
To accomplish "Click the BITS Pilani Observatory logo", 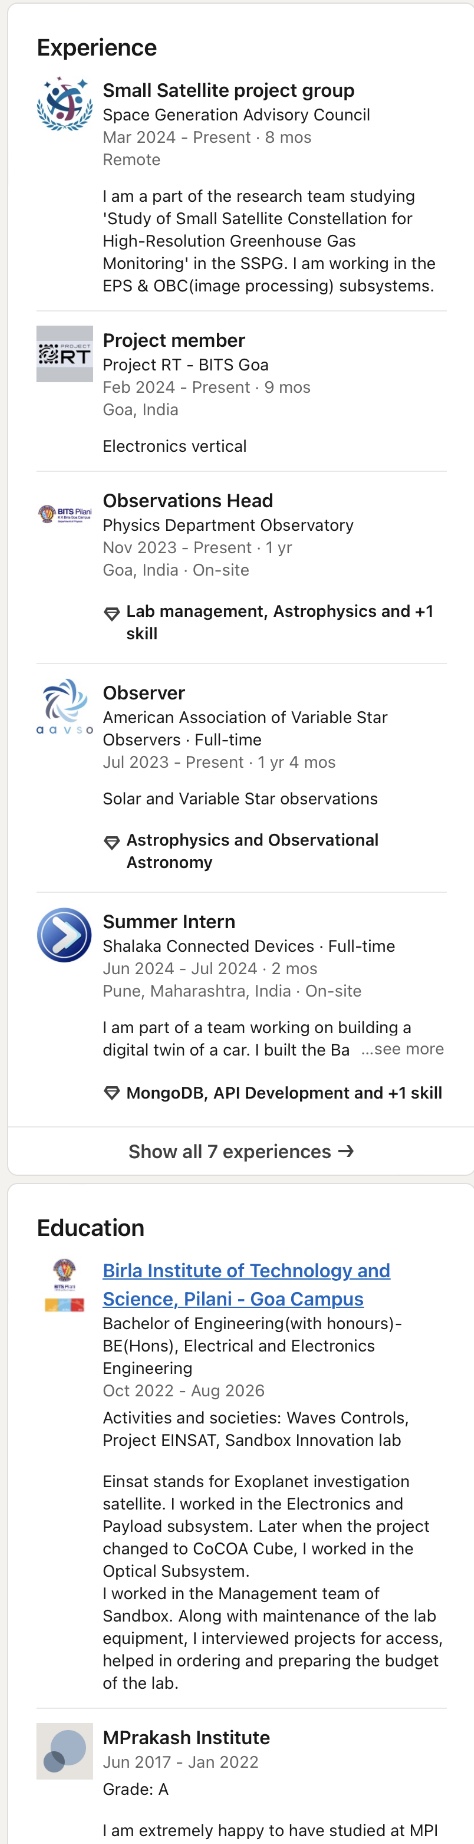I will click(64, 514).
